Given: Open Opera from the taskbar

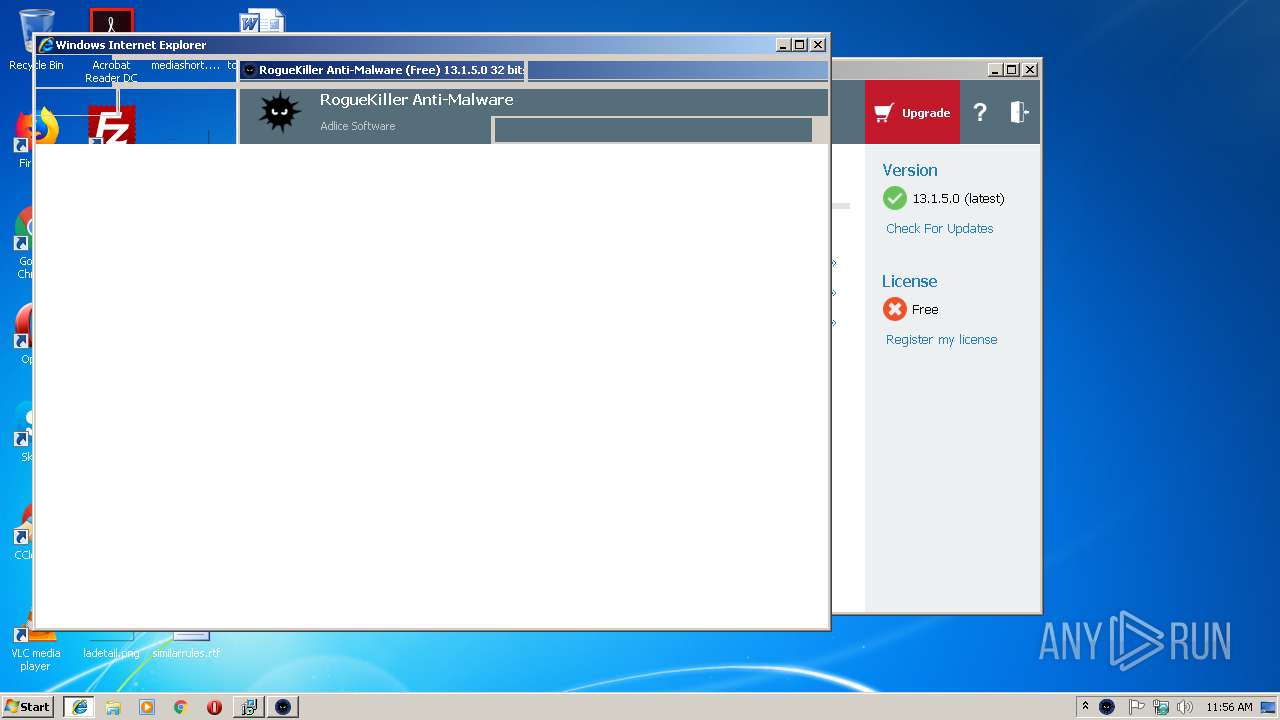Looking at the screenshot, I should pyautogui.click(x=214, y=707).
